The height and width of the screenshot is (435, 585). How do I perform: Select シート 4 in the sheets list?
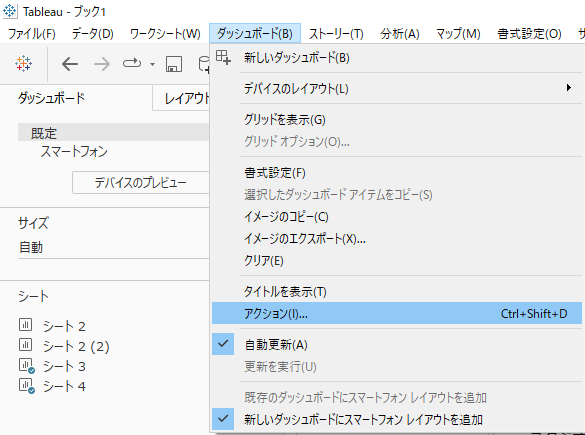tap(64, 386)
